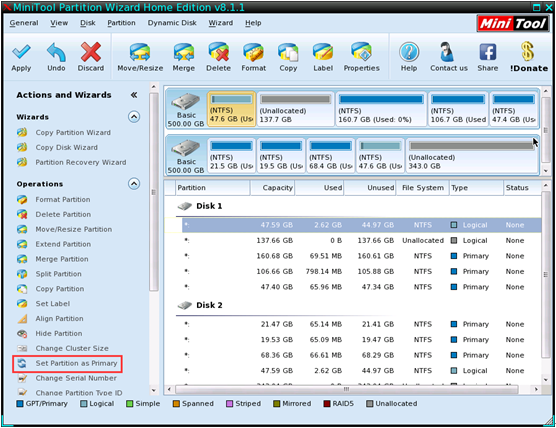Click the horizontal scrollbar of partition list

[347, 389]
